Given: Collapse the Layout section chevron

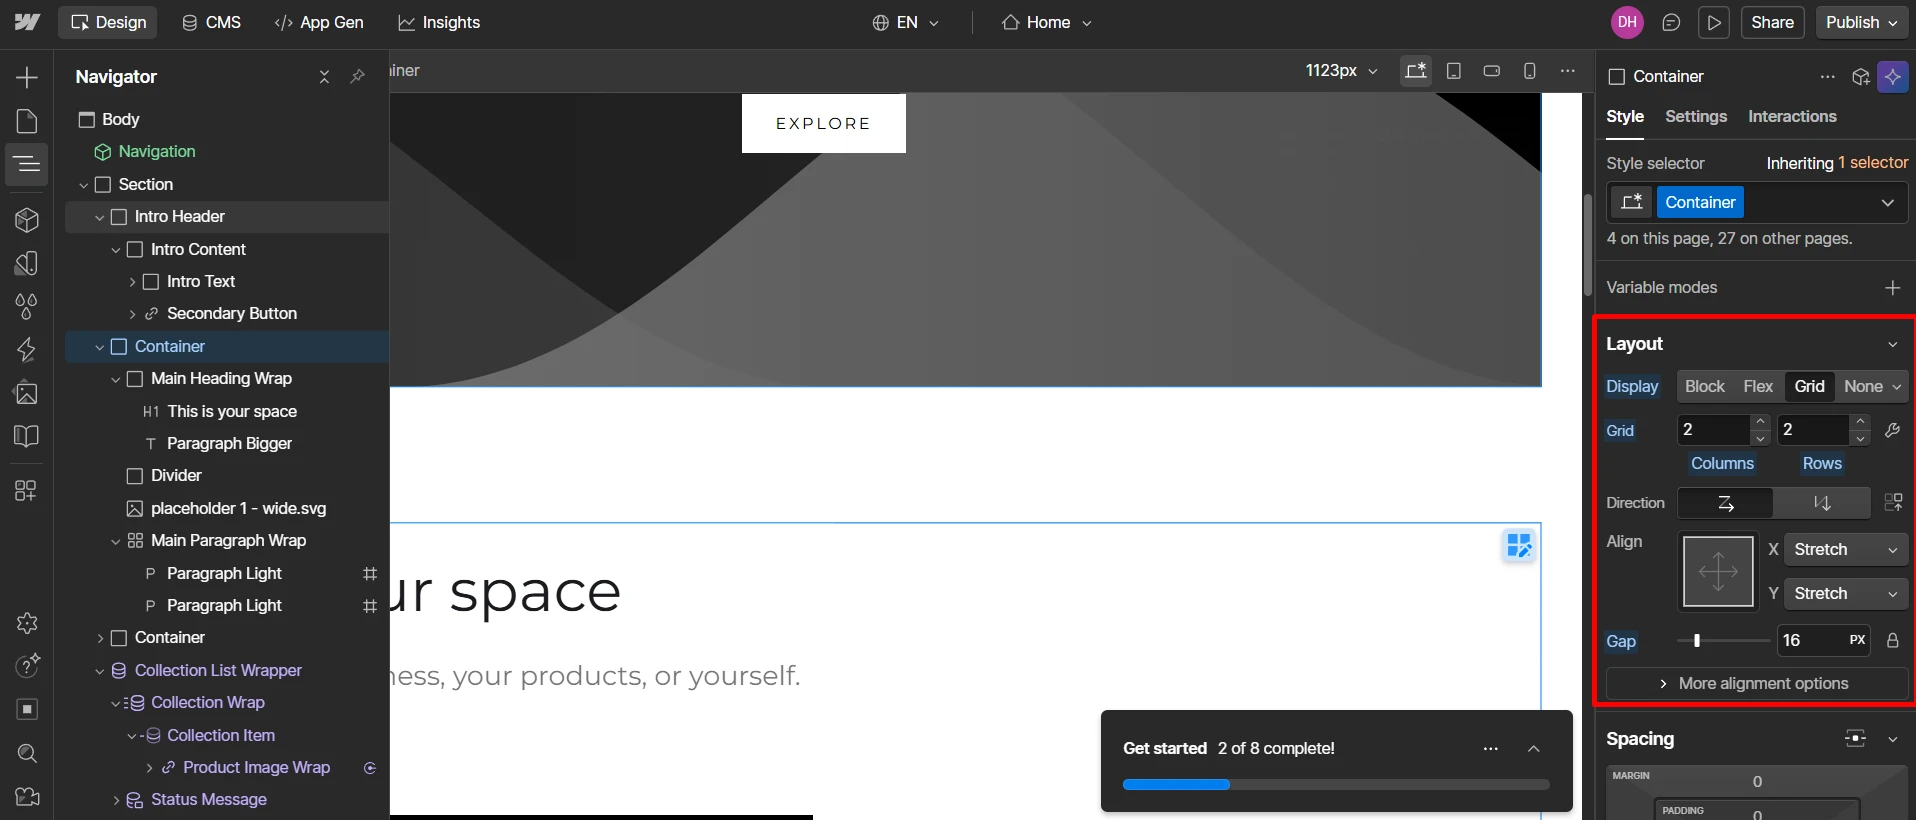Looking at the screenshot, I should click(1892, 344).
